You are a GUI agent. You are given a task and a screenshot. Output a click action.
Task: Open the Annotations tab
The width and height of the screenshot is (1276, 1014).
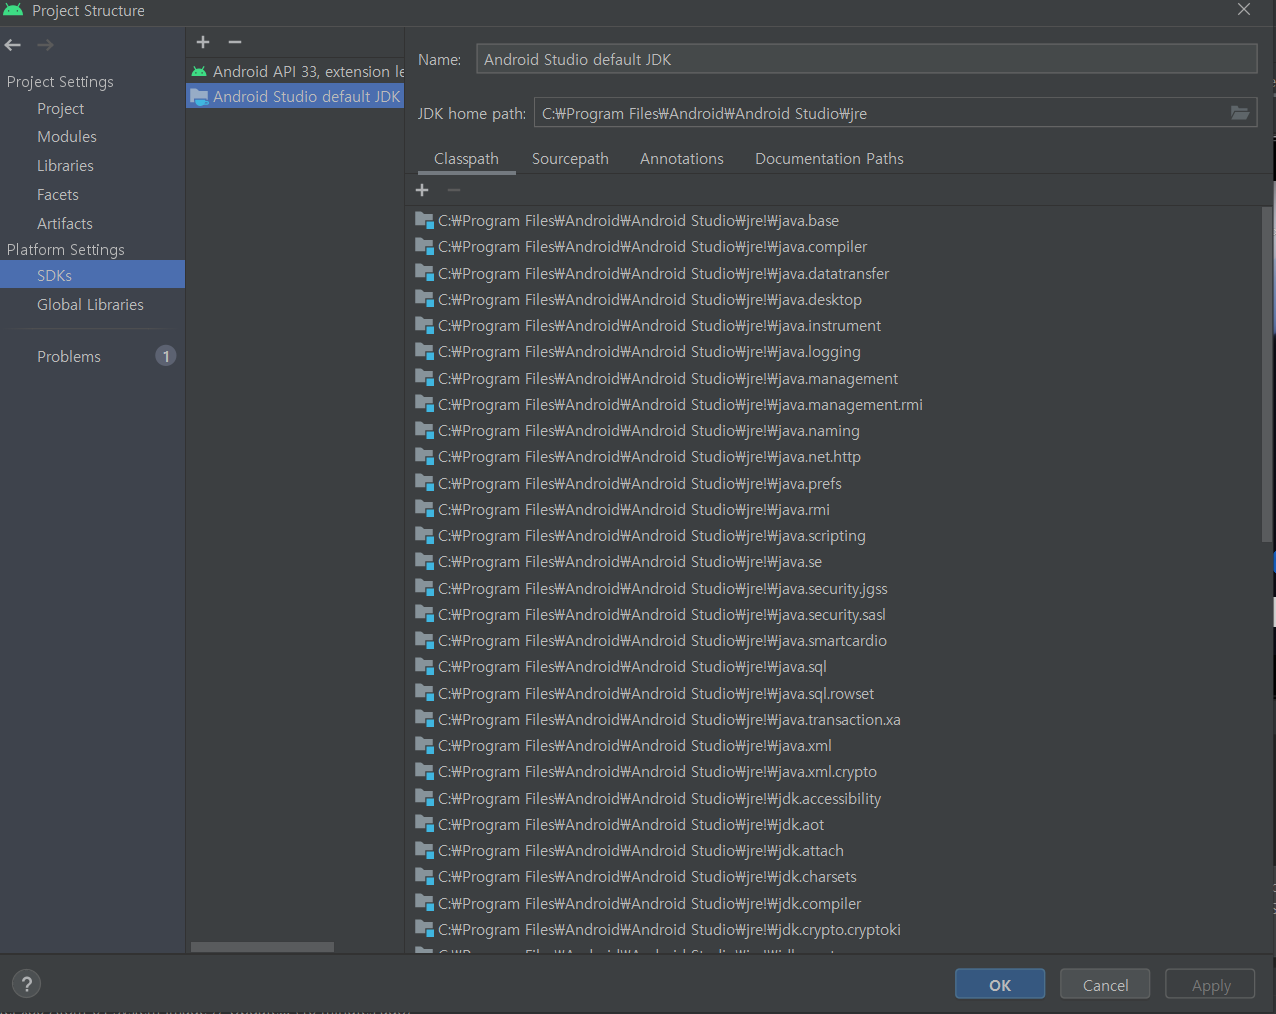[682, 158]
